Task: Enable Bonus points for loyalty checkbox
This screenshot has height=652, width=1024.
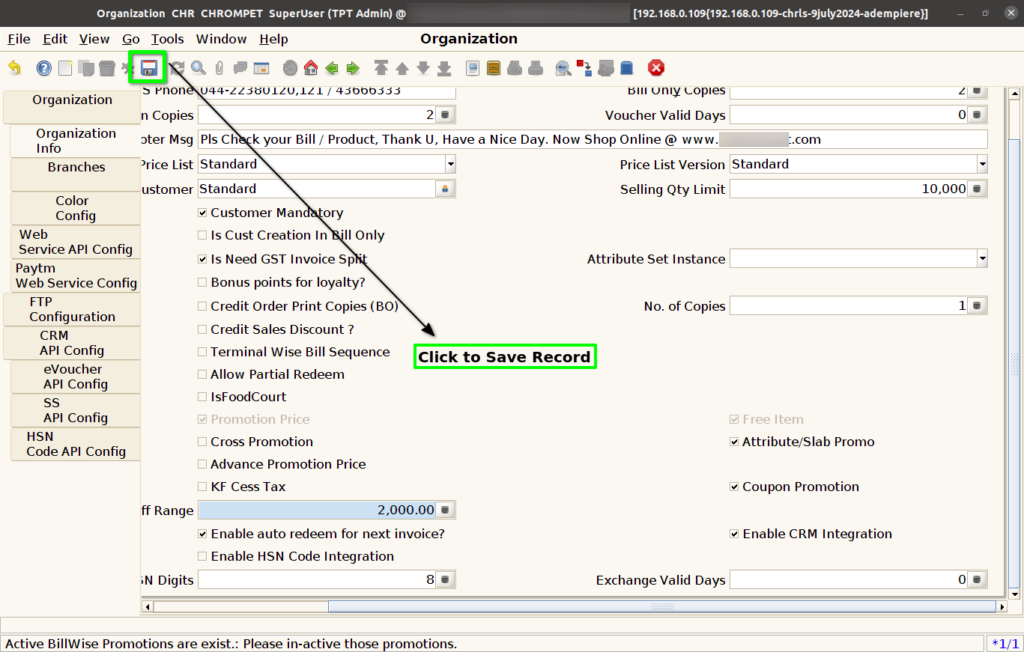Action: tap(202, 282)
